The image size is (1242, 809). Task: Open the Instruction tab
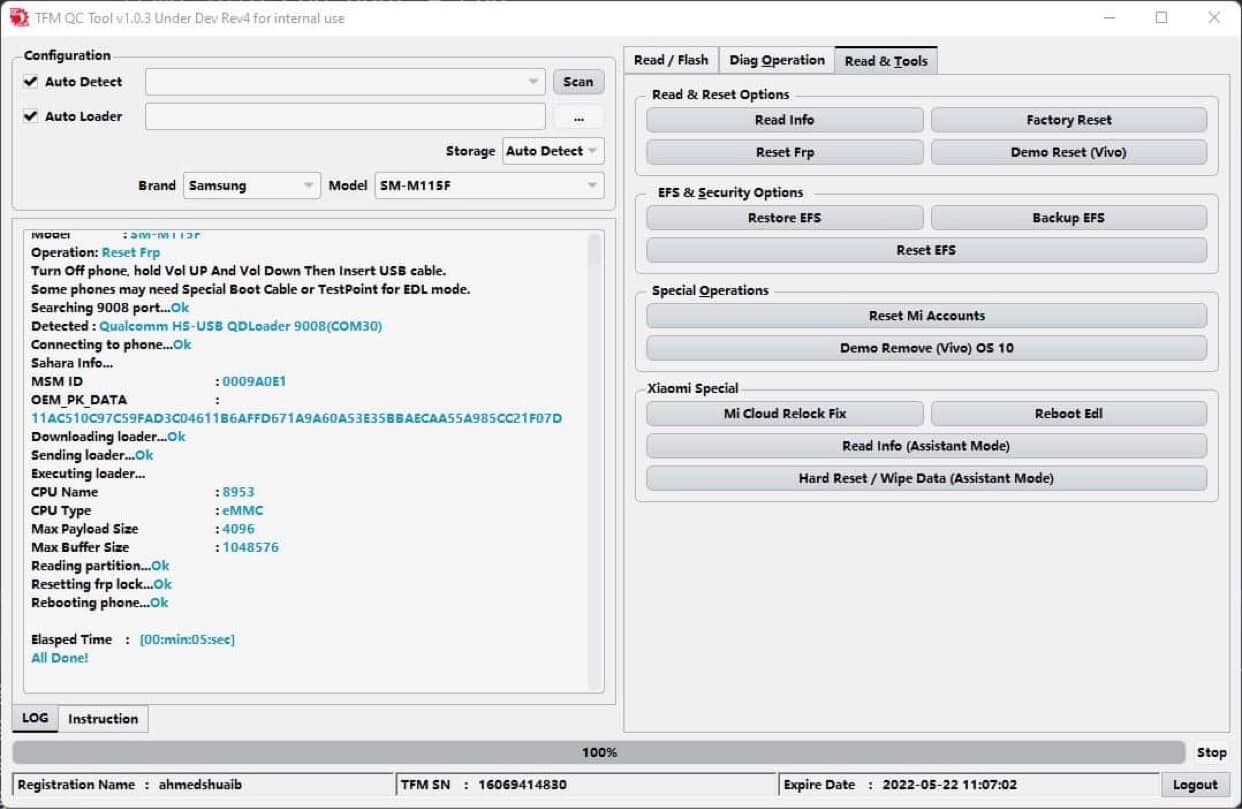click(x=103, y=719)
